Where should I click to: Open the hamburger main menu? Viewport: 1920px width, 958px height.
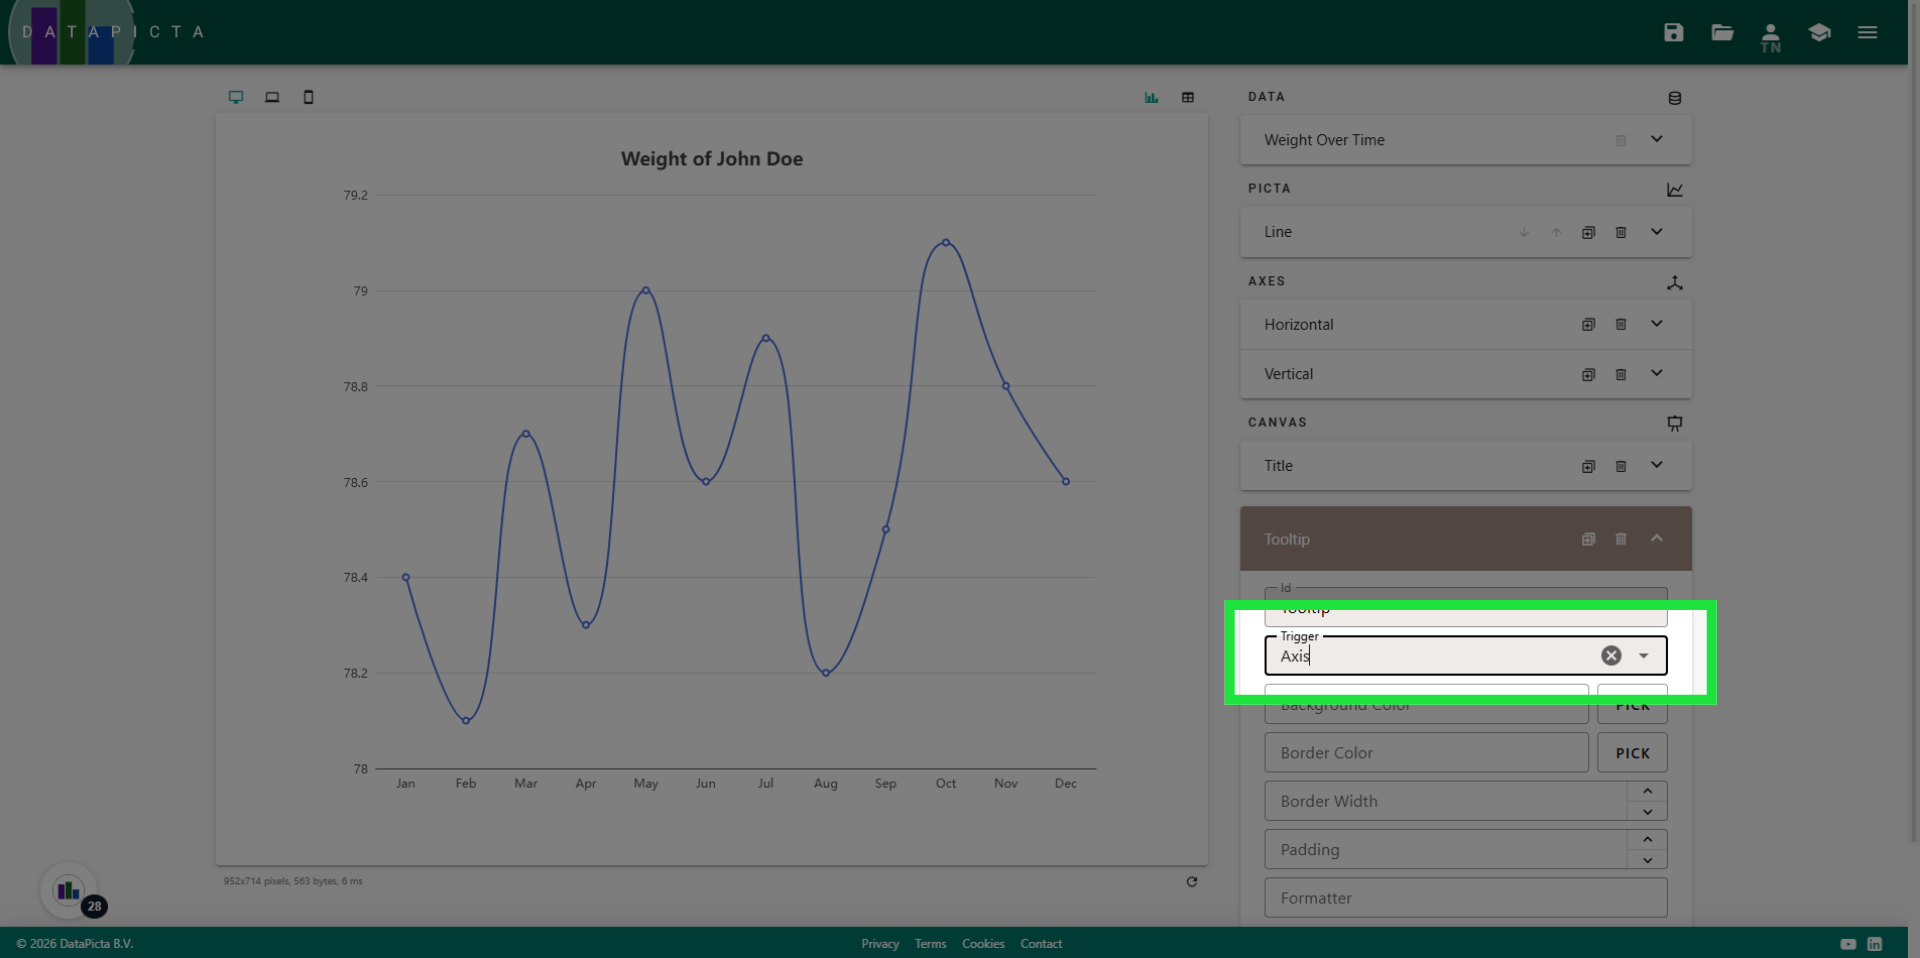click(1867, 32)
